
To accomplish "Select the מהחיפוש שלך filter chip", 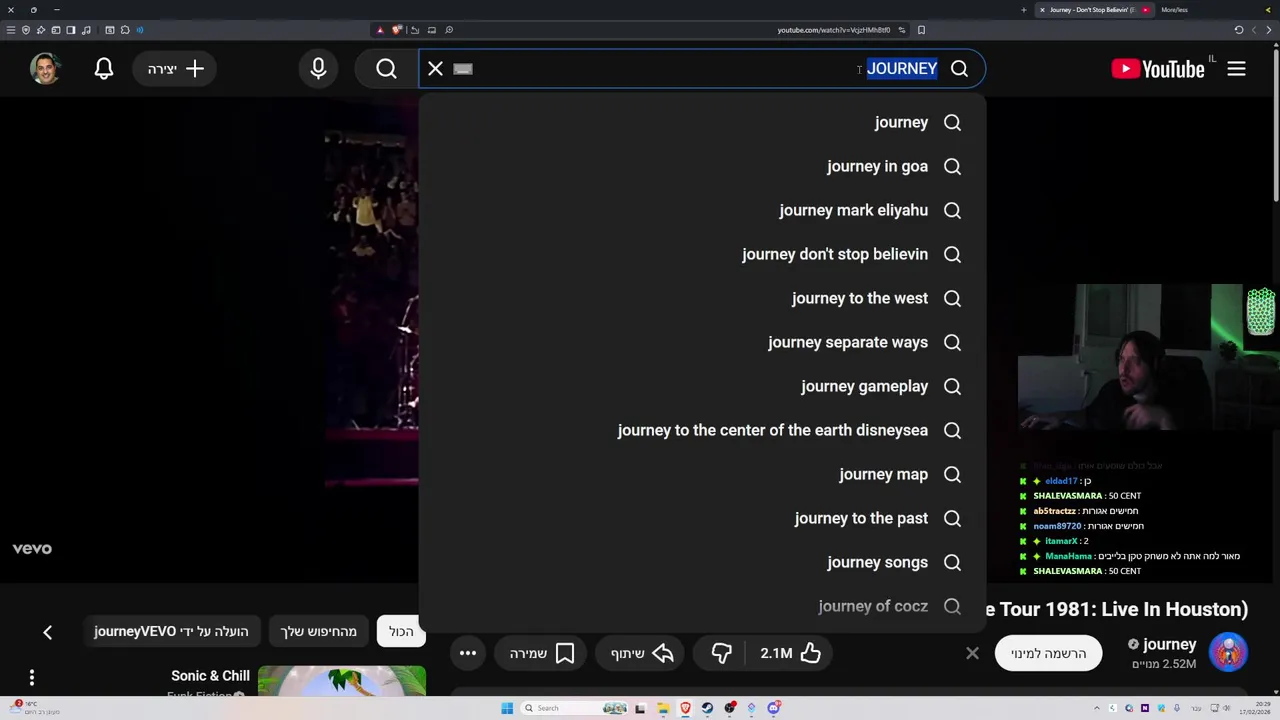I will [319, 631].
